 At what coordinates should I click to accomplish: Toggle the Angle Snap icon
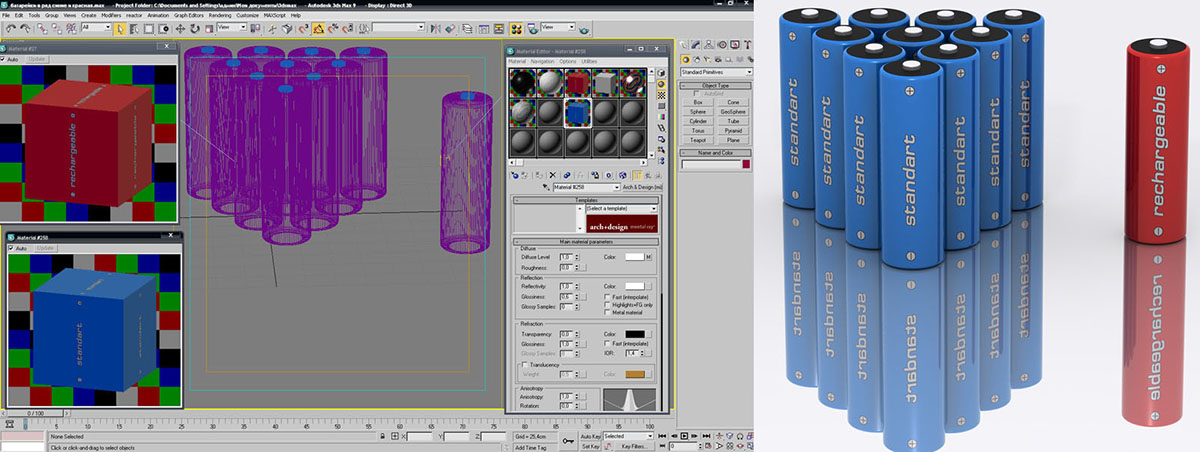click(318, 29)
